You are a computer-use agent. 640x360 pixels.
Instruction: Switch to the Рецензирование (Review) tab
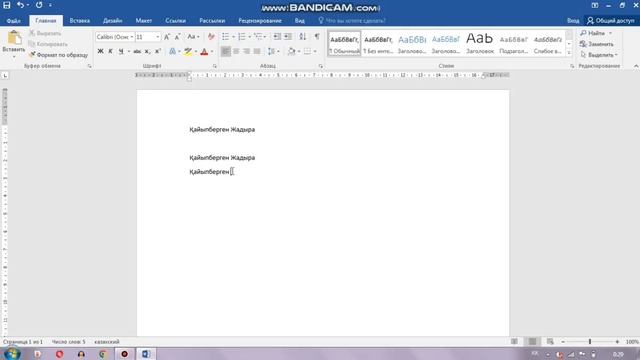pos(260,21)
